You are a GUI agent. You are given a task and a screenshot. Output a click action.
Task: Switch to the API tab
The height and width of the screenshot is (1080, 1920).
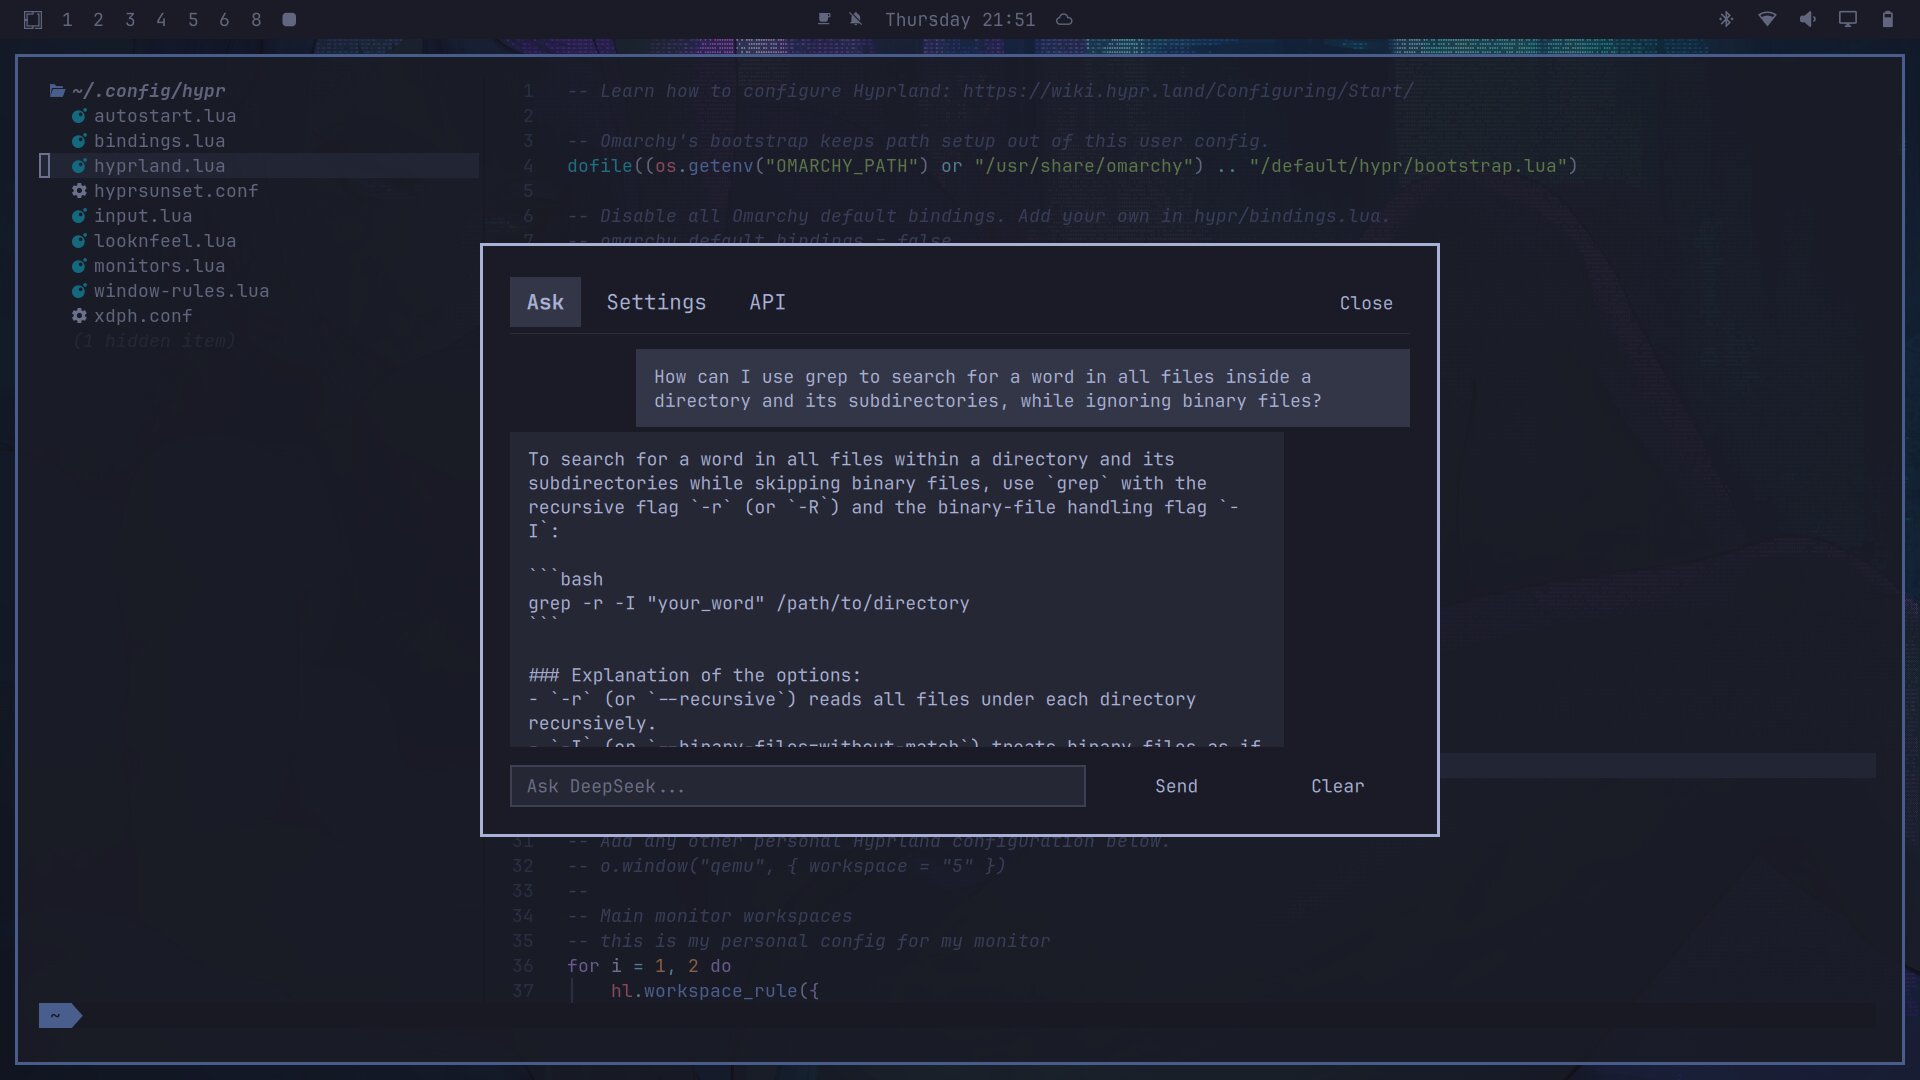click(767, 302)
